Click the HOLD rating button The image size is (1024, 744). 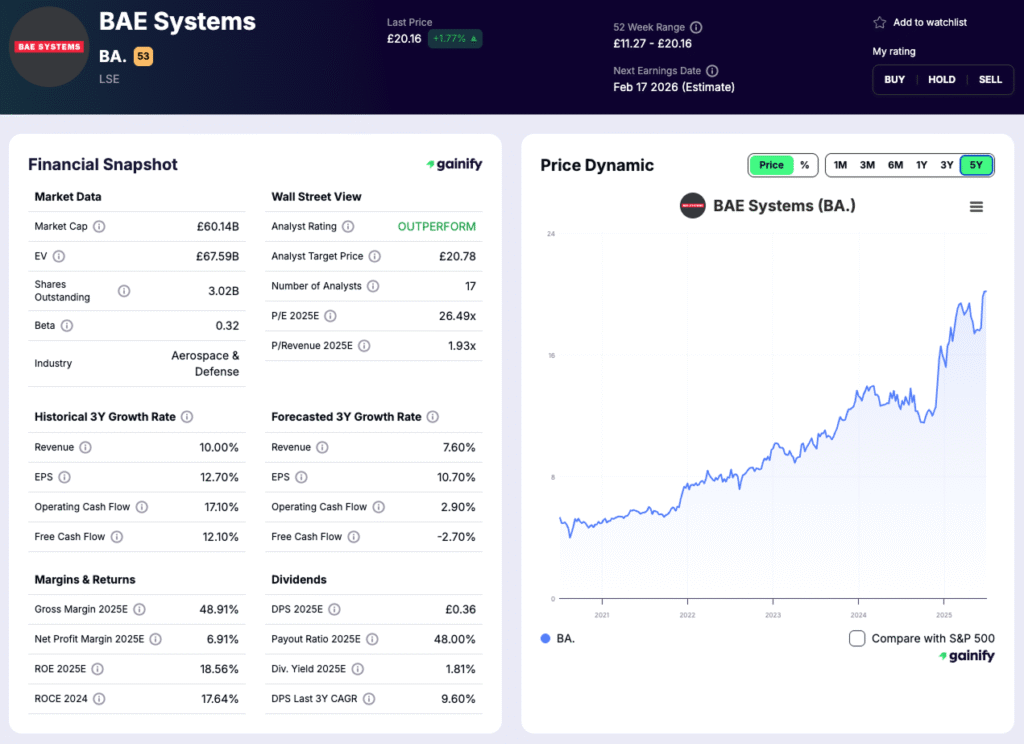coord(941,80)
